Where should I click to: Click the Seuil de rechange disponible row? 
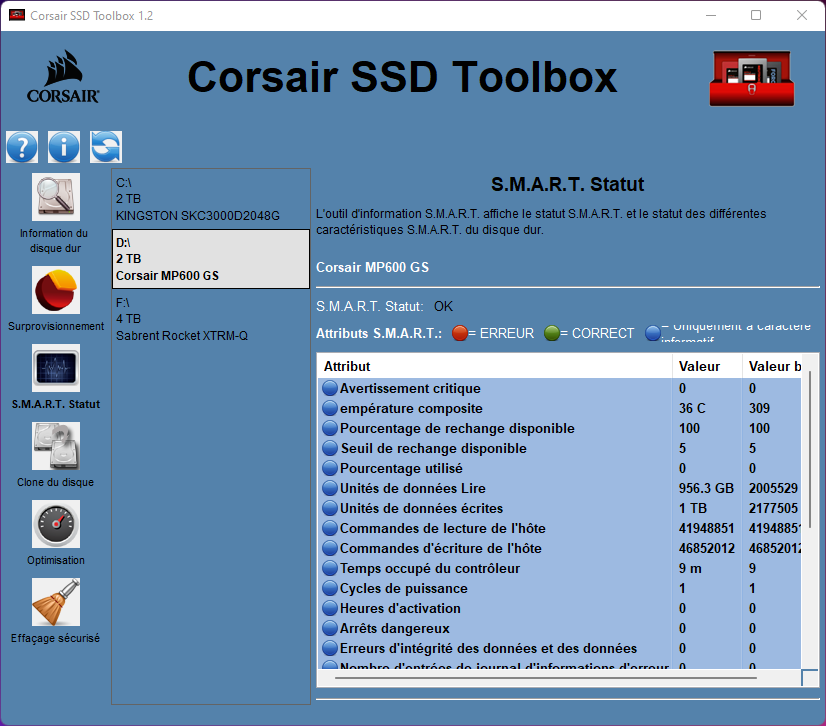click(x=559, y=448)
